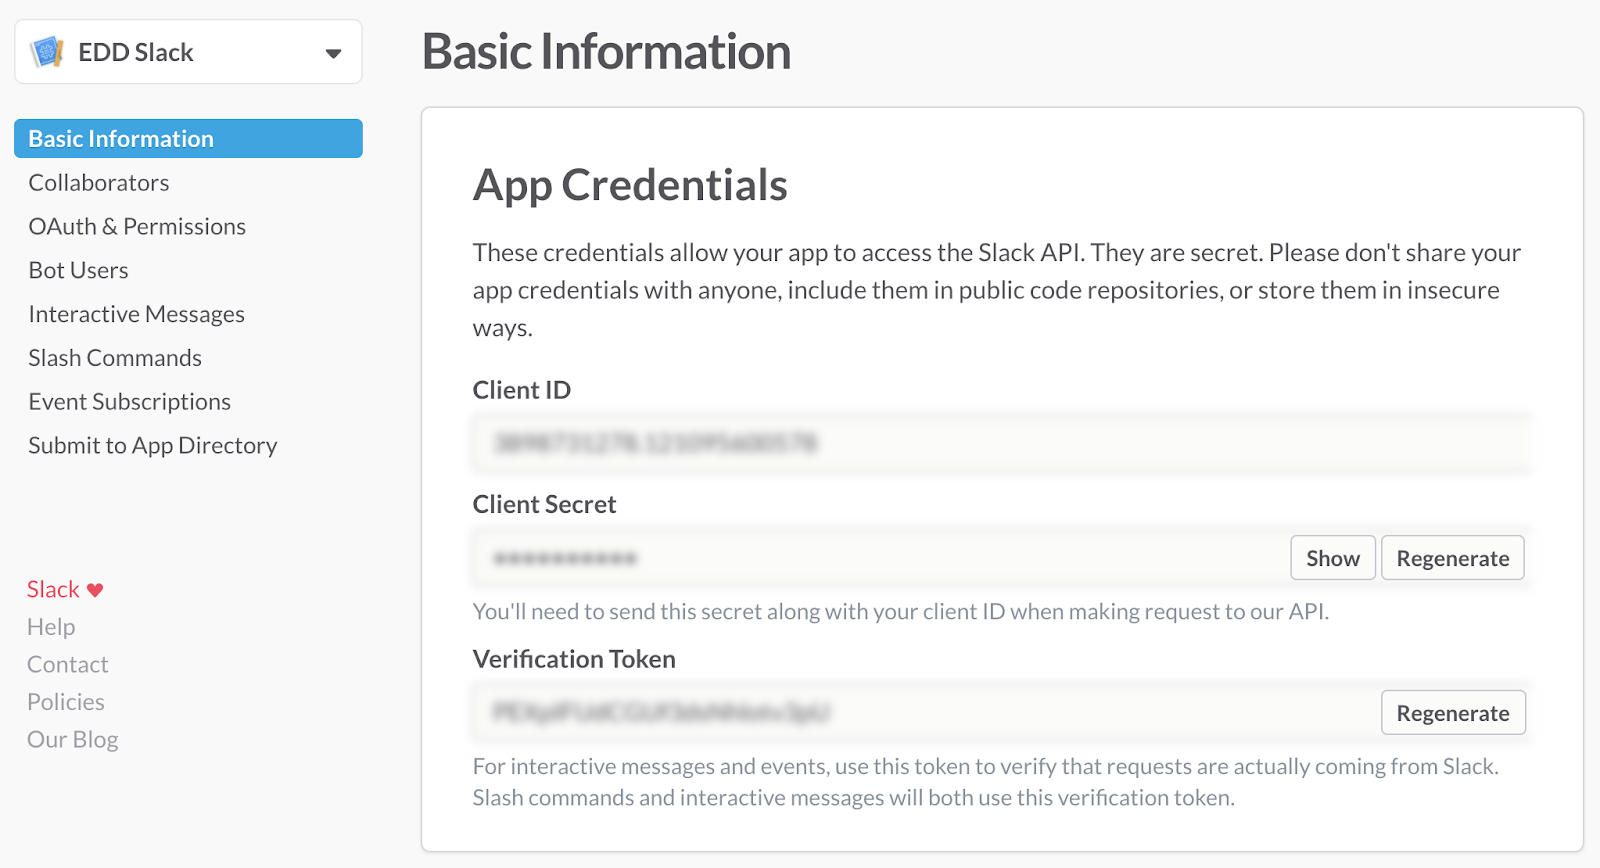This screenshot has width=1600, height=868.
Task: Go to OAuth & Permissions
Action: pos(137,227)
